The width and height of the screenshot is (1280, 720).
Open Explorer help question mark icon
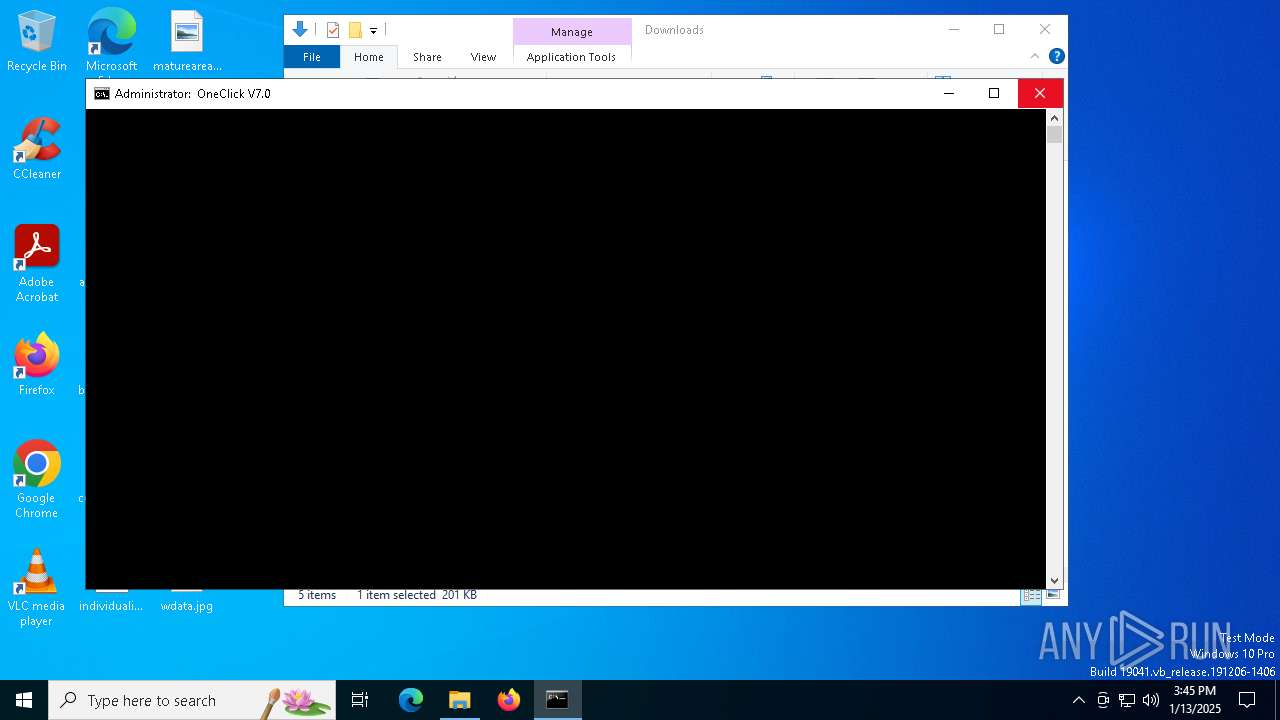point(1056,56)
